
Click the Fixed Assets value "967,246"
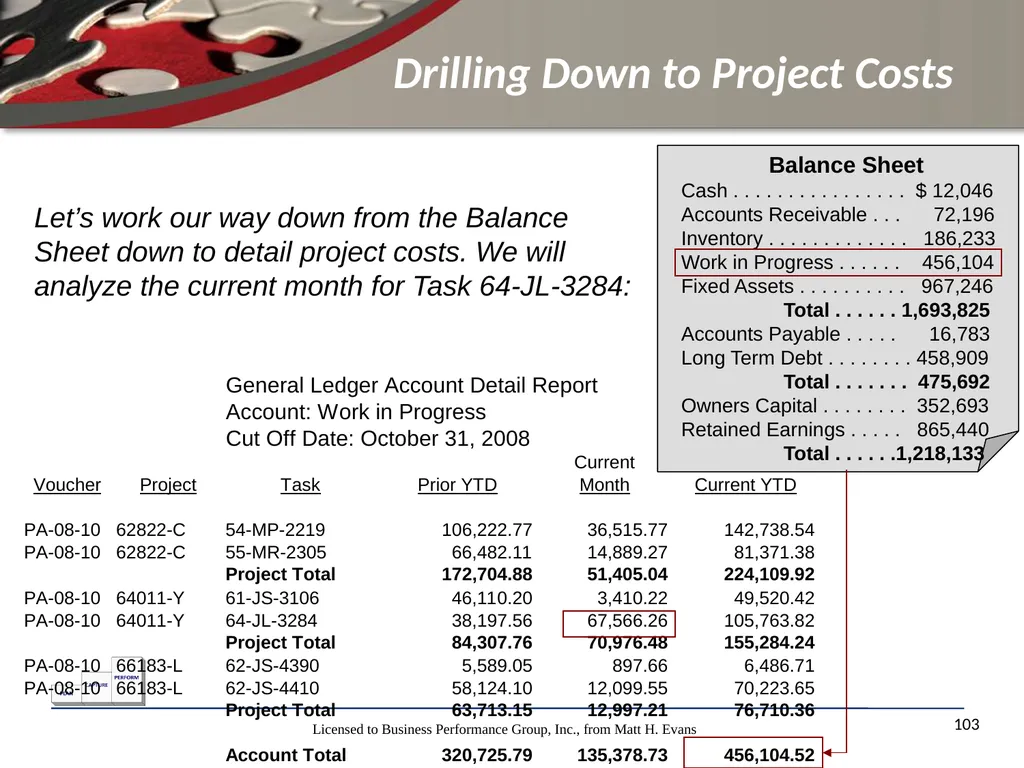(957, 287)
